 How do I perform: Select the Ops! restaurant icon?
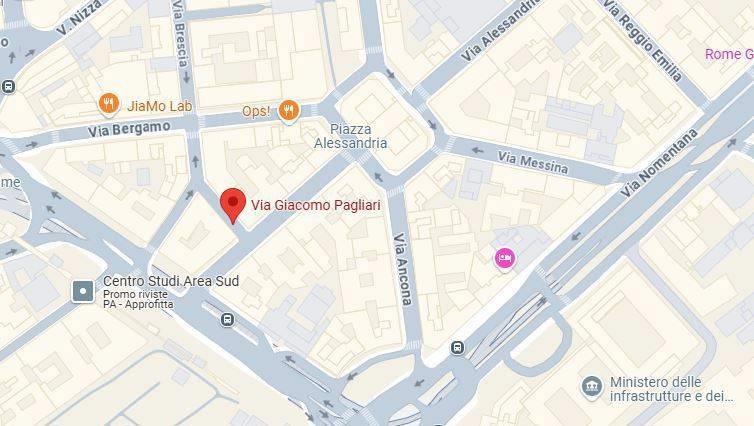[x=289, y=111]
